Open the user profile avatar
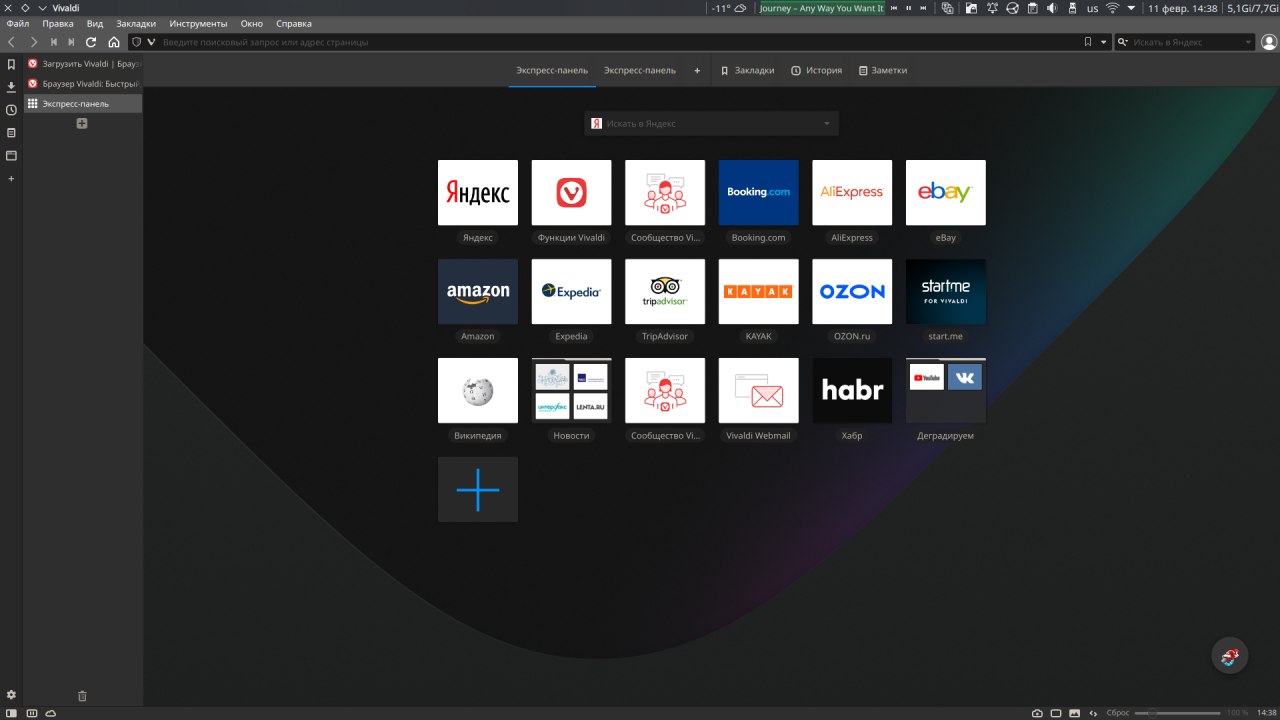 tap(1268, 42)
